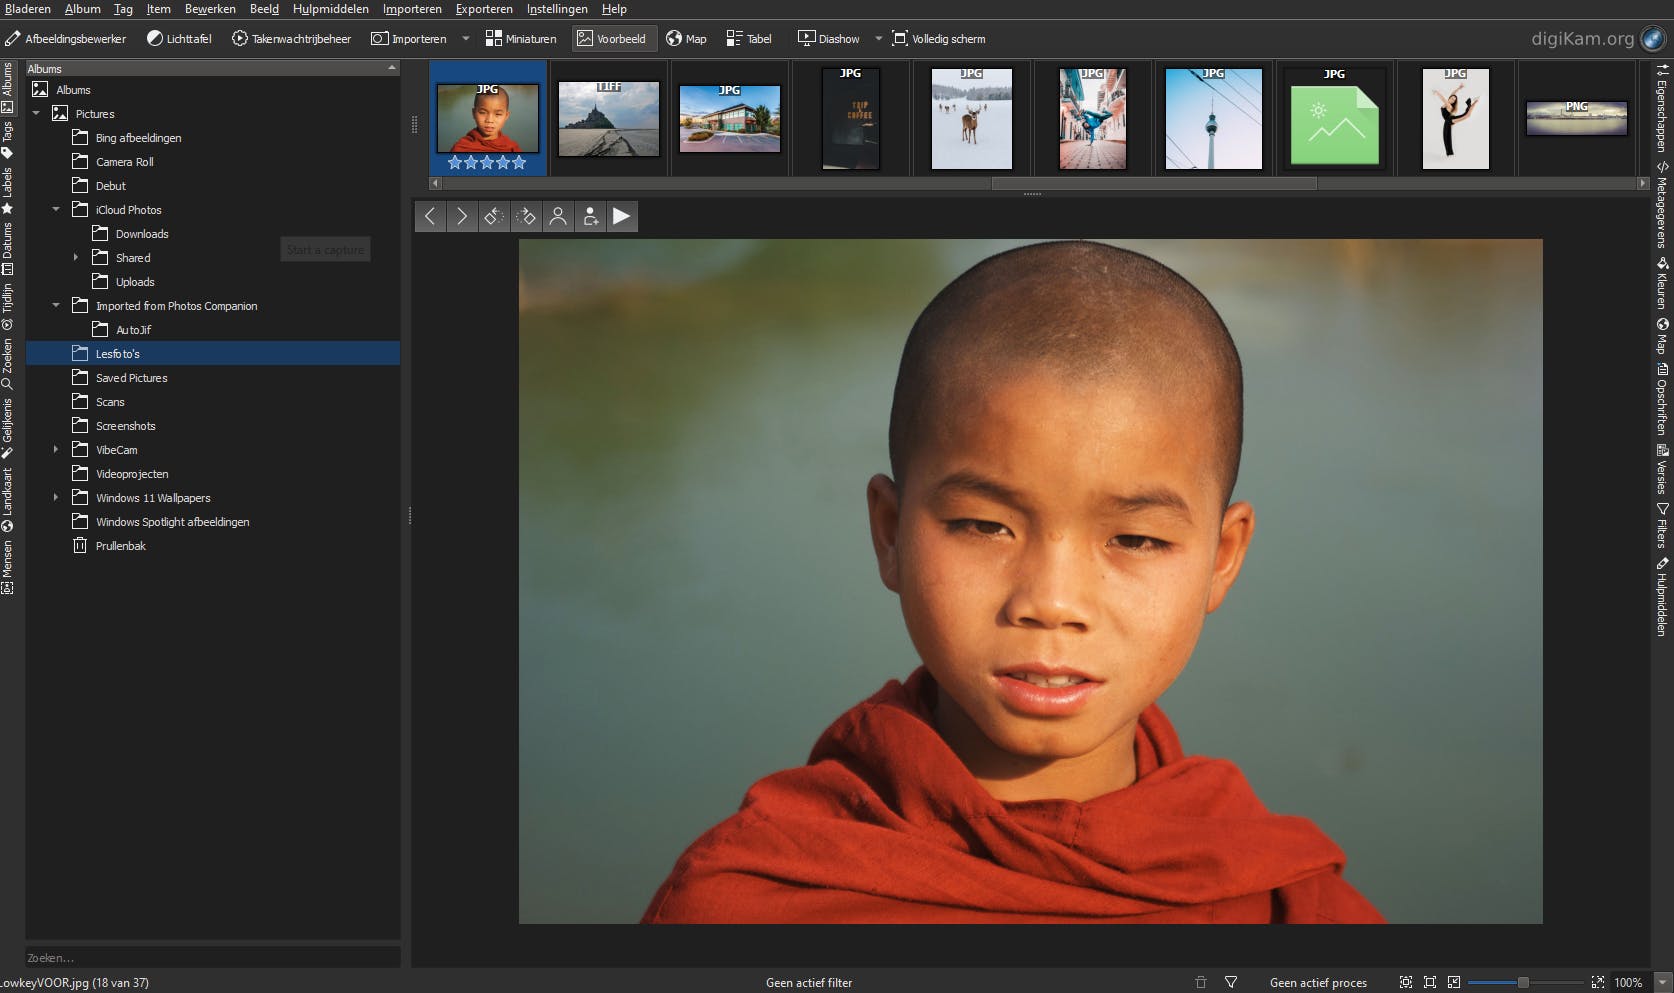Viewport: 1674px width, 993px height.
Task: Switch to Miniaturen thumbnail view
Action: coord(521,39)
